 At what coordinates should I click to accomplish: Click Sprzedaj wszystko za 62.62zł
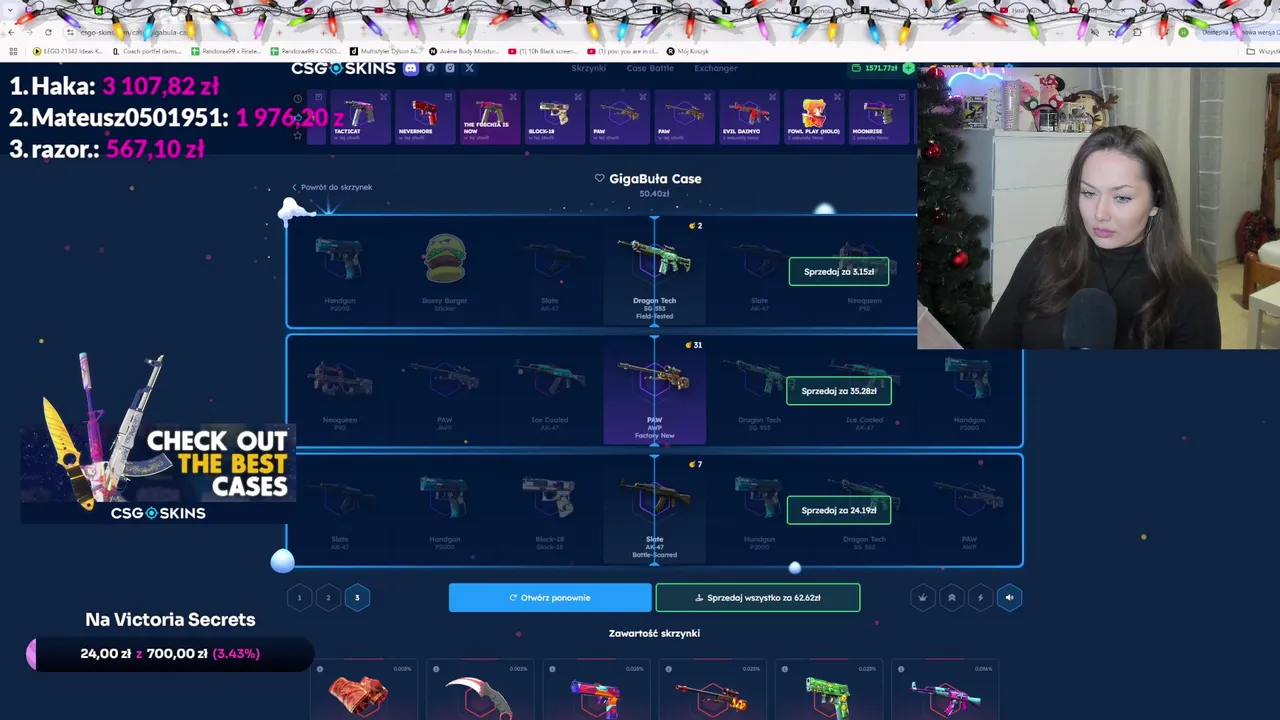click(x=758, y=598)
